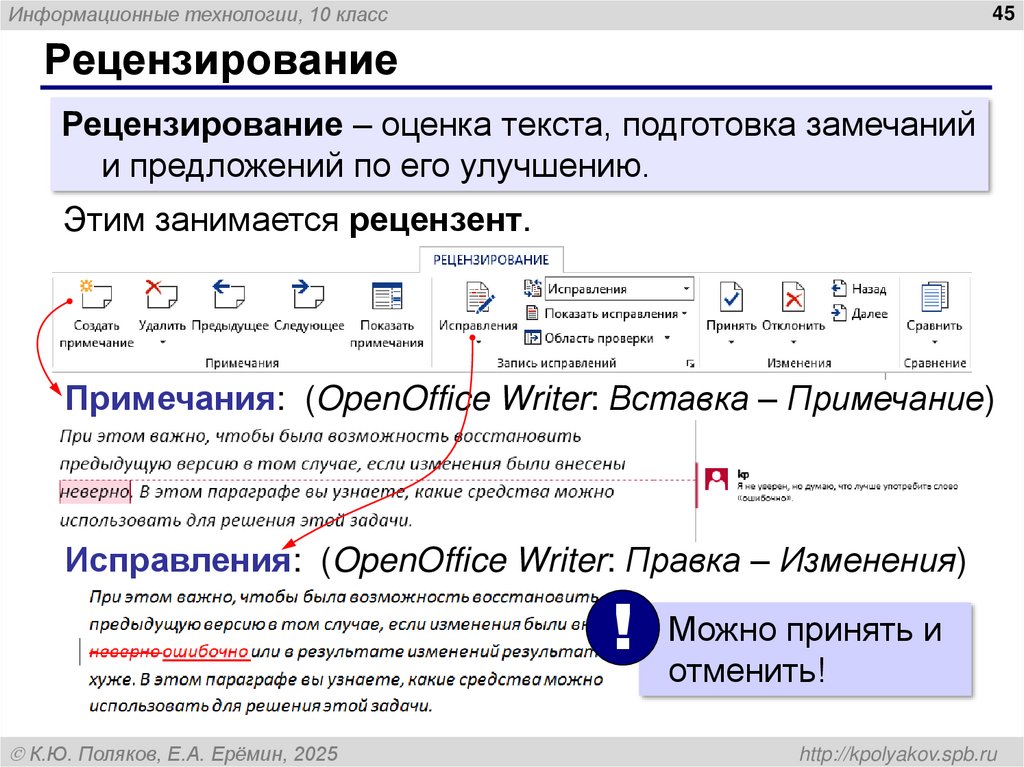Open the dropdown arrow under Сравнить
1024x767 pixels.
[935, 342]
